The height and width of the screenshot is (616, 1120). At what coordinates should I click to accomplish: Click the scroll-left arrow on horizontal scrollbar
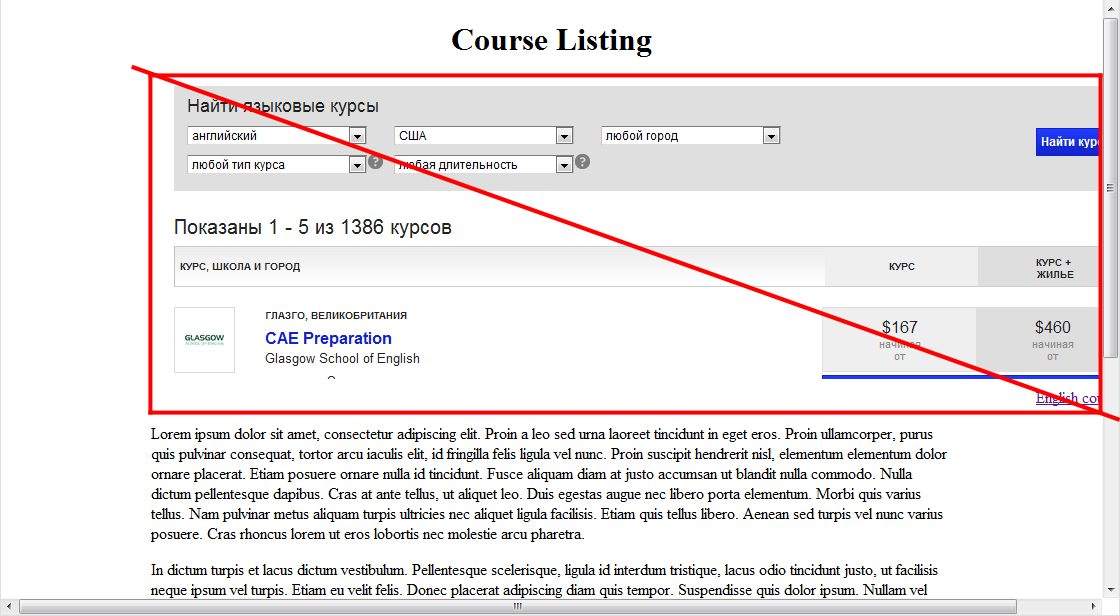tap(10, 606)
